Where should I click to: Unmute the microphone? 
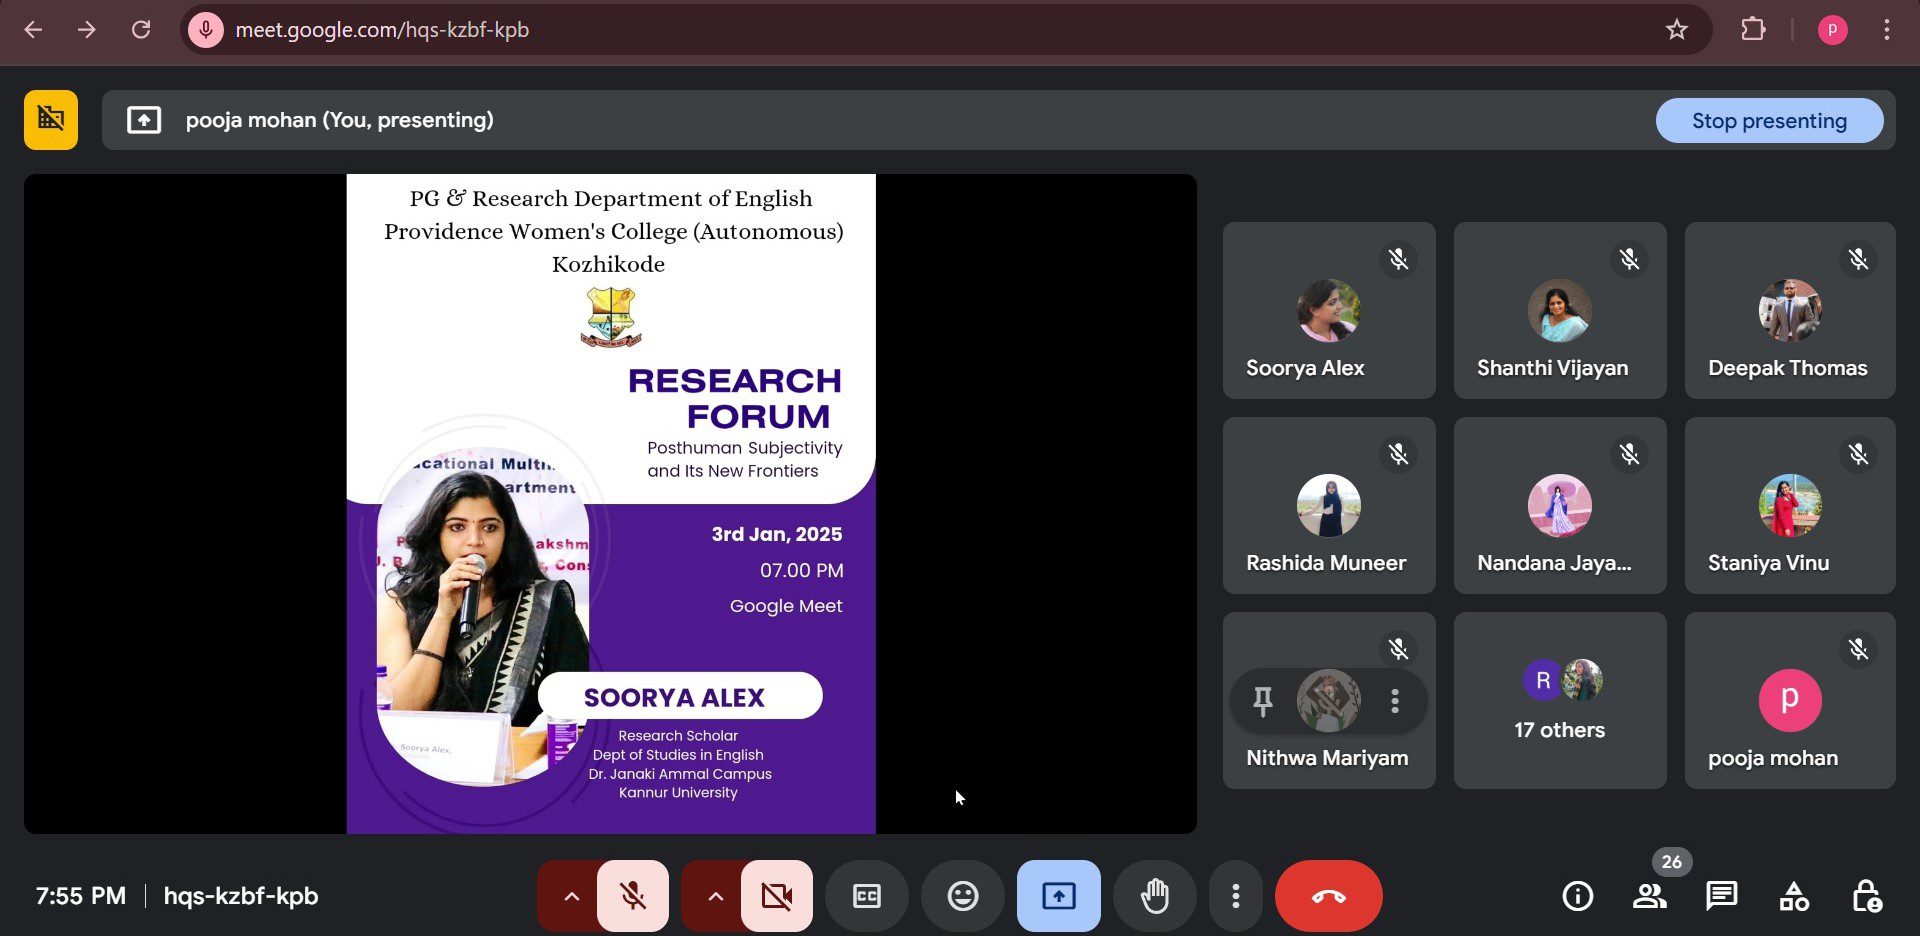click(x=632, y=896)
